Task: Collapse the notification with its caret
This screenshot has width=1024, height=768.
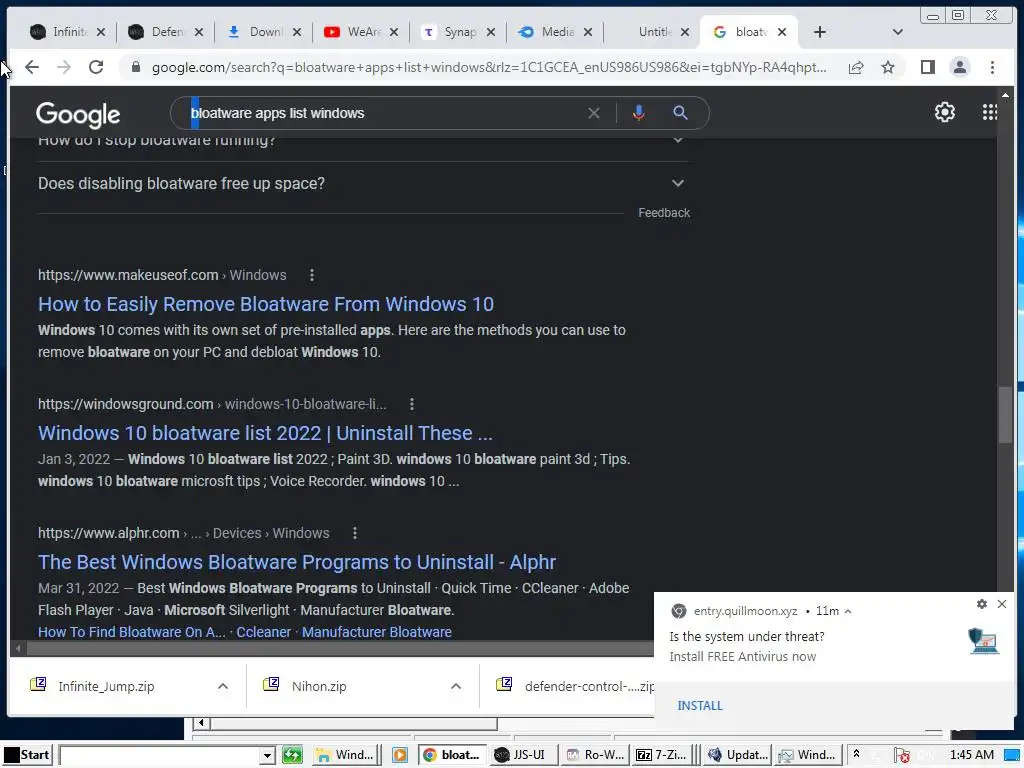Action: 848,611
